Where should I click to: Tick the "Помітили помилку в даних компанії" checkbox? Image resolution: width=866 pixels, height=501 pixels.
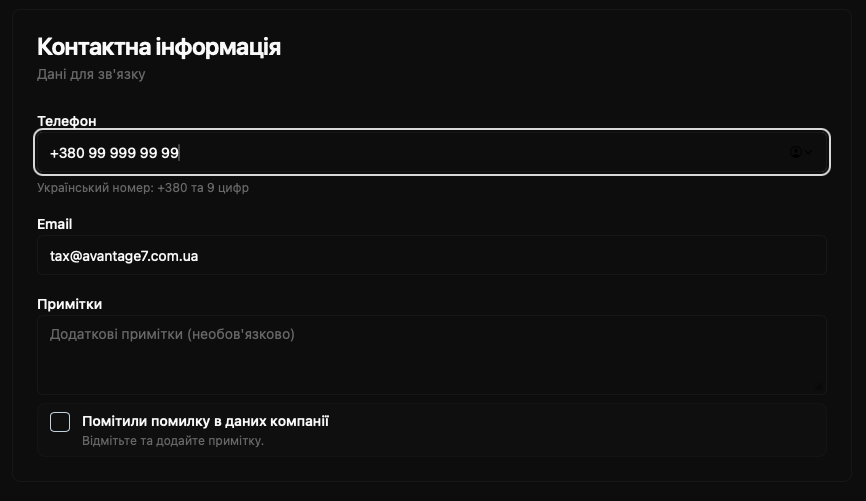coord(60,422)
